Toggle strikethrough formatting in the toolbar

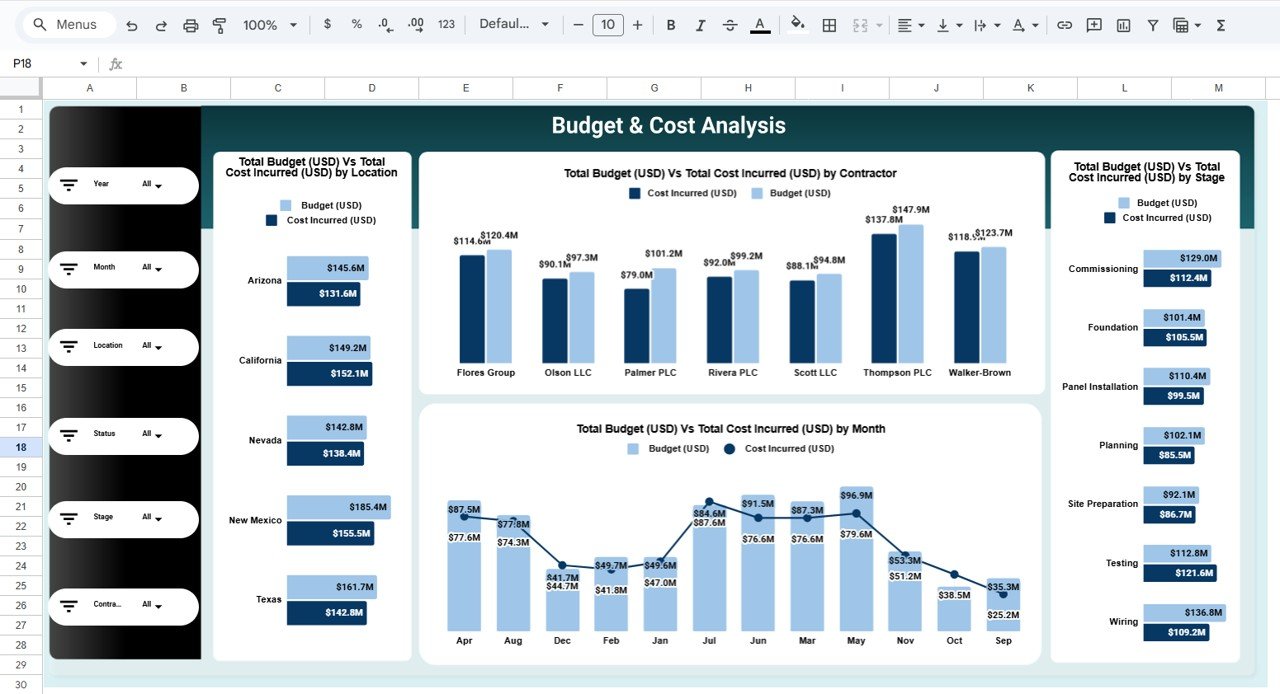tap(729, 24)
